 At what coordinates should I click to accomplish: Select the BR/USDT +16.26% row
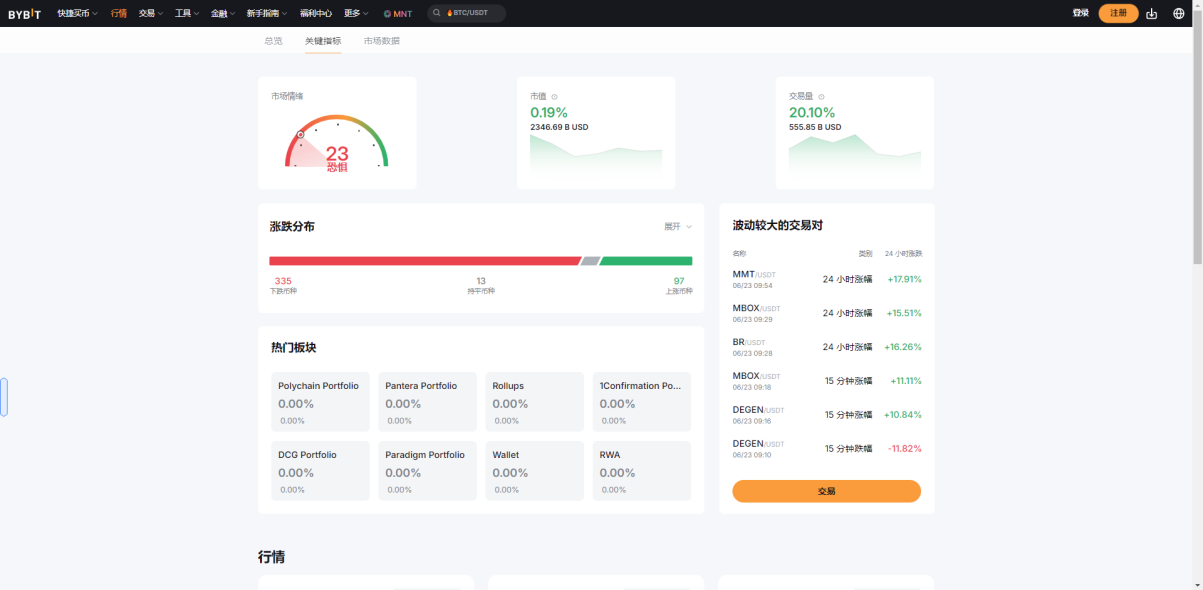click(827, 347)
